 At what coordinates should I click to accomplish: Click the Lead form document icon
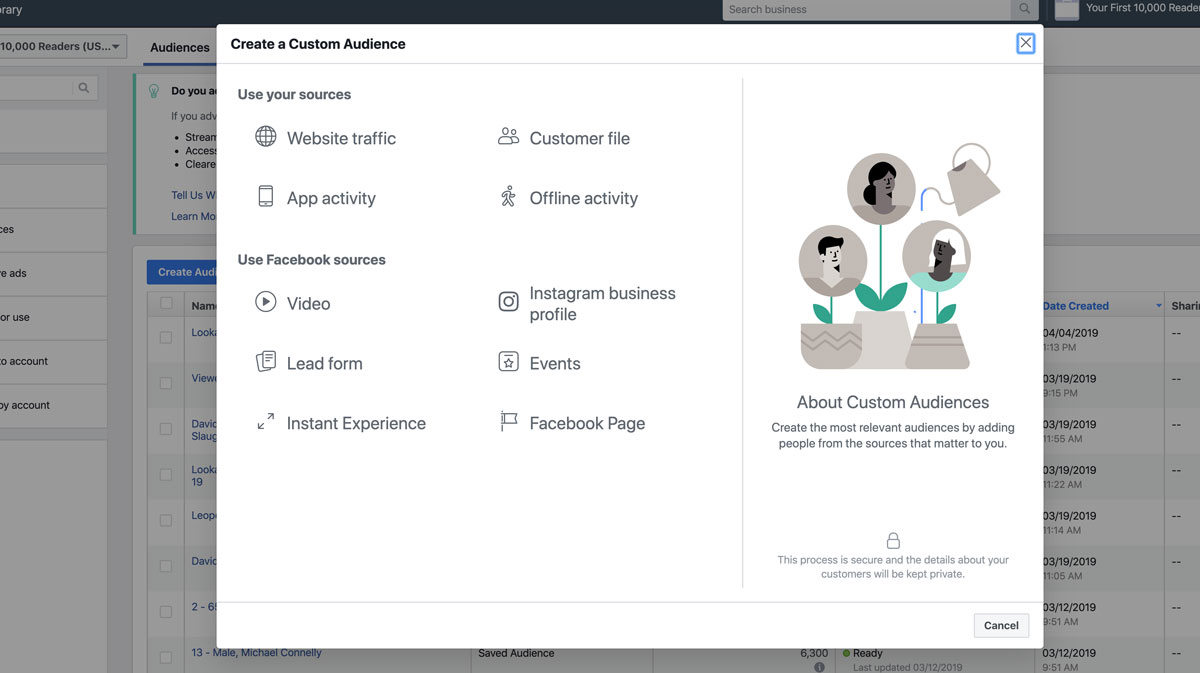pos(265,361)
